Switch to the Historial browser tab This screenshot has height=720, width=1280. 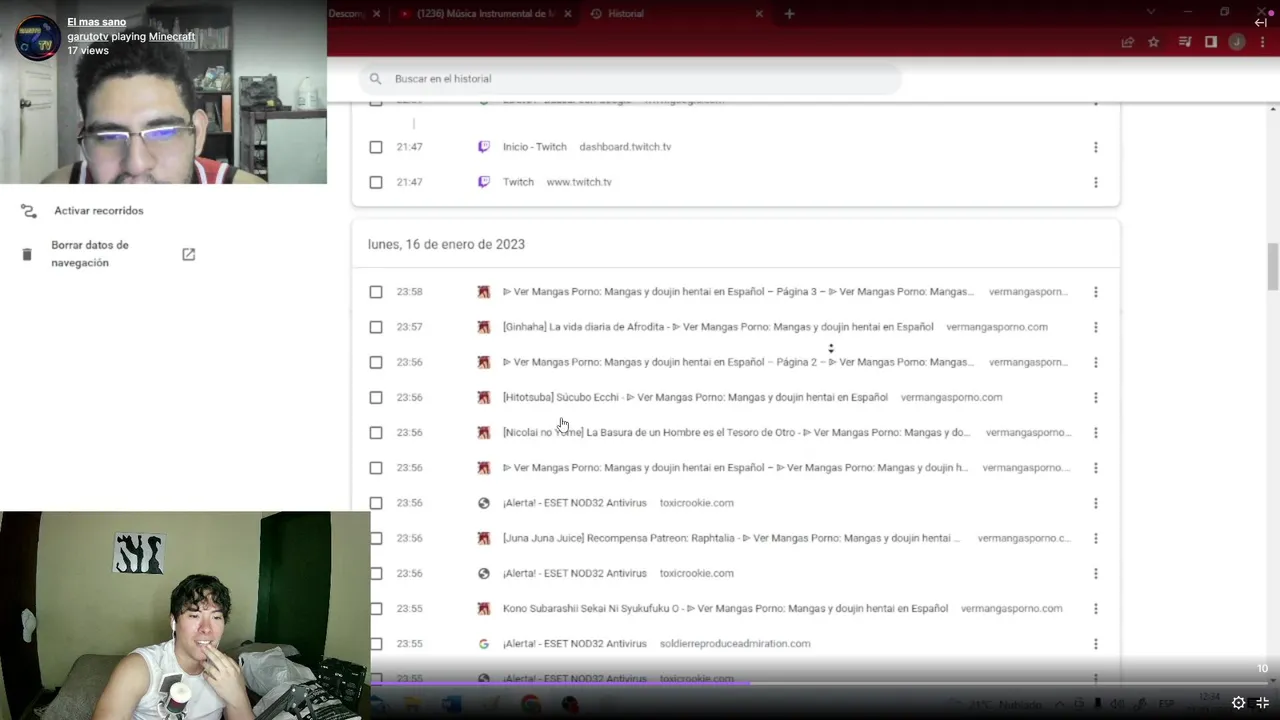coord(676,14)
